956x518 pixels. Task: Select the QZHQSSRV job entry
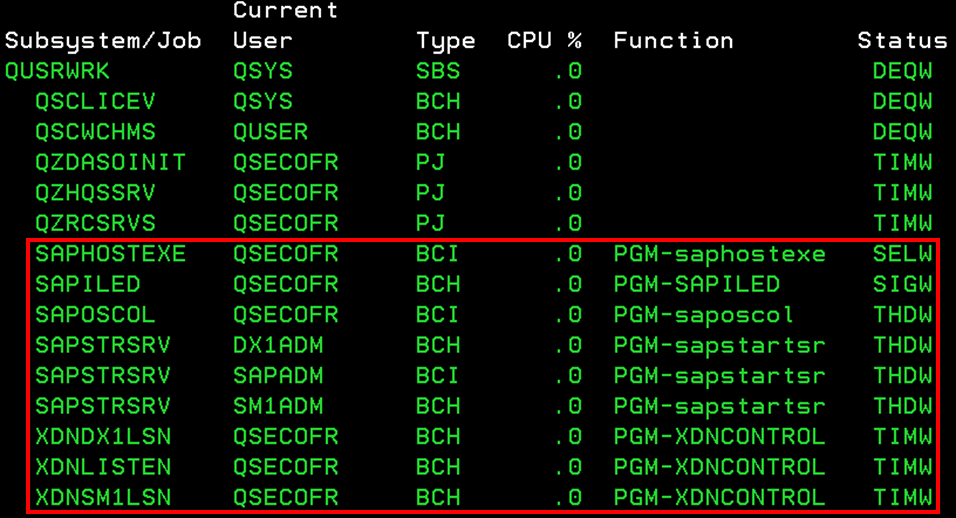tap(95, 193)
